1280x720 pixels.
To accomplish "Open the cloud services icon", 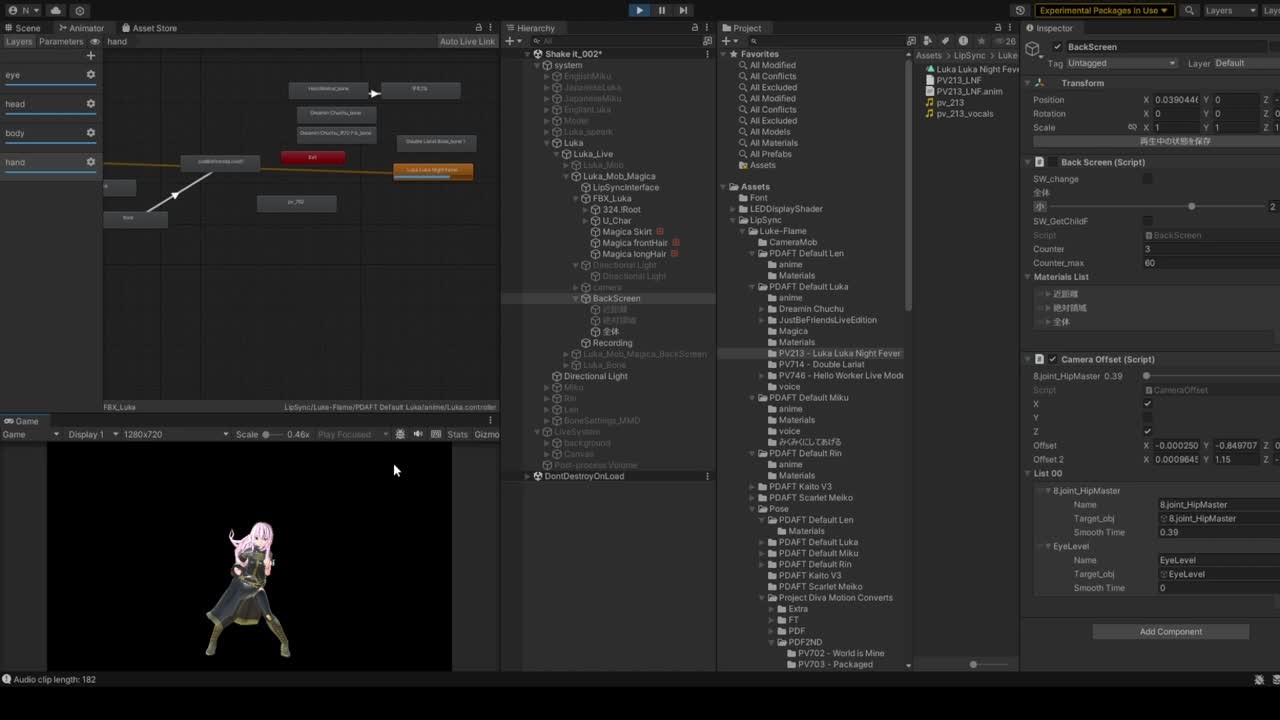I will (x=55, y=10).
